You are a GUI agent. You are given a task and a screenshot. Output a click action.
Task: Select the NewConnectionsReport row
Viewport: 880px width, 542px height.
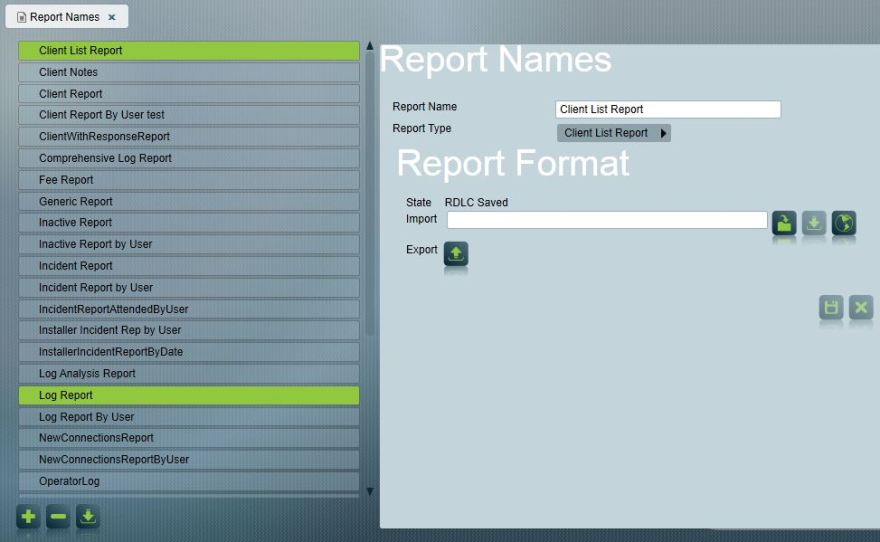pos(189,438)
